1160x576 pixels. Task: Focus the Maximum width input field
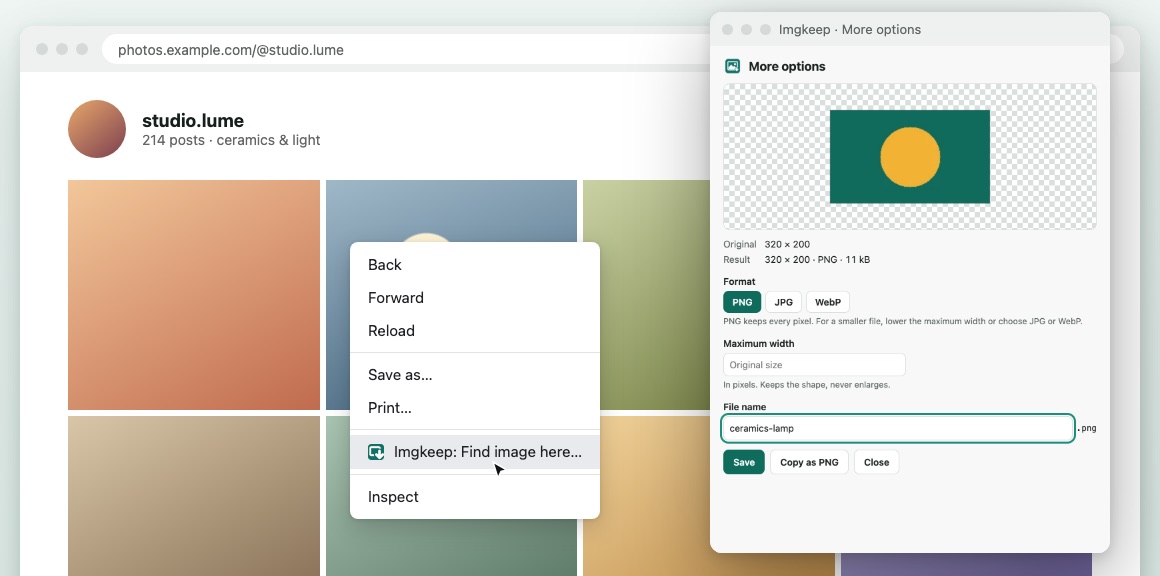click(x=814, y=365)
